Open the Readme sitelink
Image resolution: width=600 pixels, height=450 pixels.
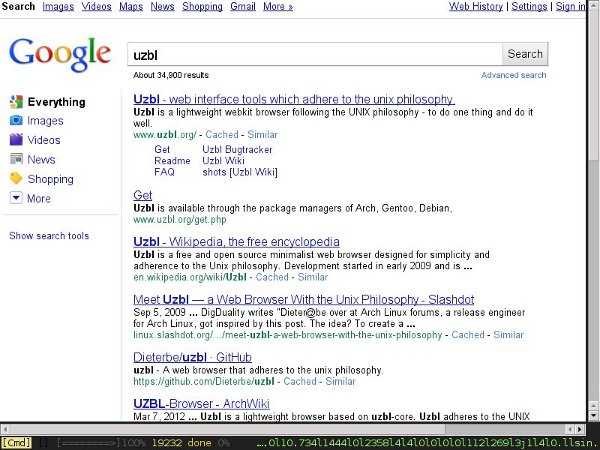click(172, 161)
